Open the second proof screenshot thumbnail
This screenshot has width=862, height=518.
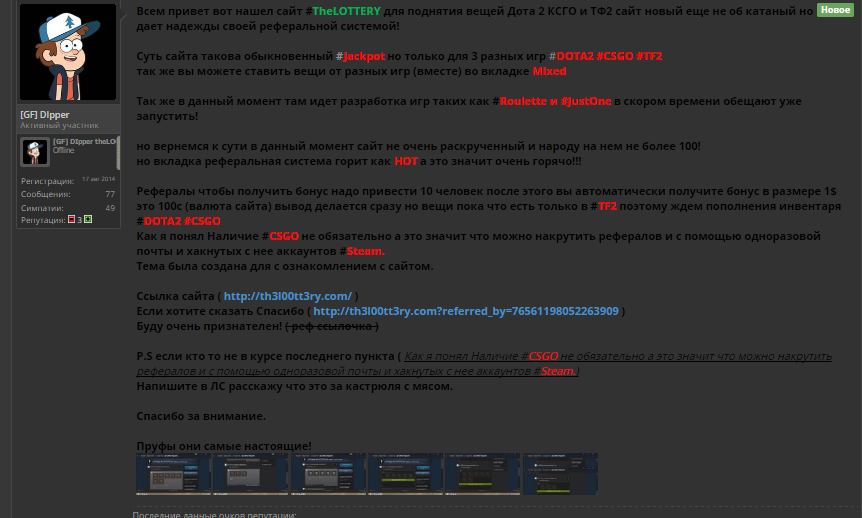click(251, 474)
